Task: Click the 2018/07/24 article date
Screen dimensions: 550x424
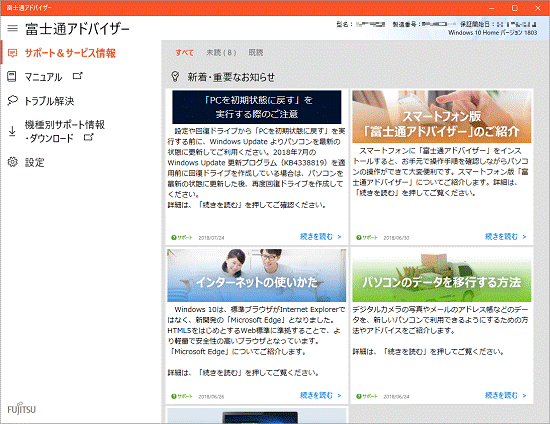Action: pos(211,238)
